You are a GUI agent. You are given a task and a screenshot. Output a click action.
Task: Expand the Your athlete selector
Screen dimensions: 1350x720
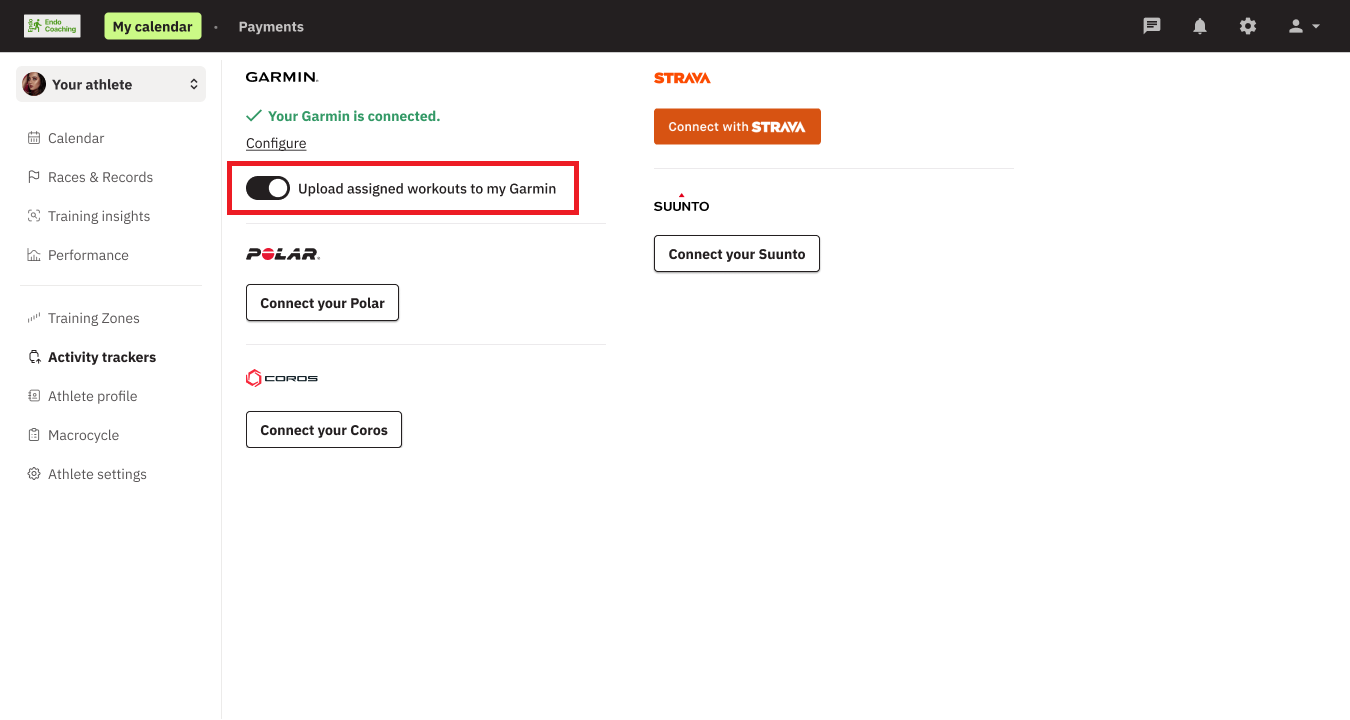coord(111,84)
